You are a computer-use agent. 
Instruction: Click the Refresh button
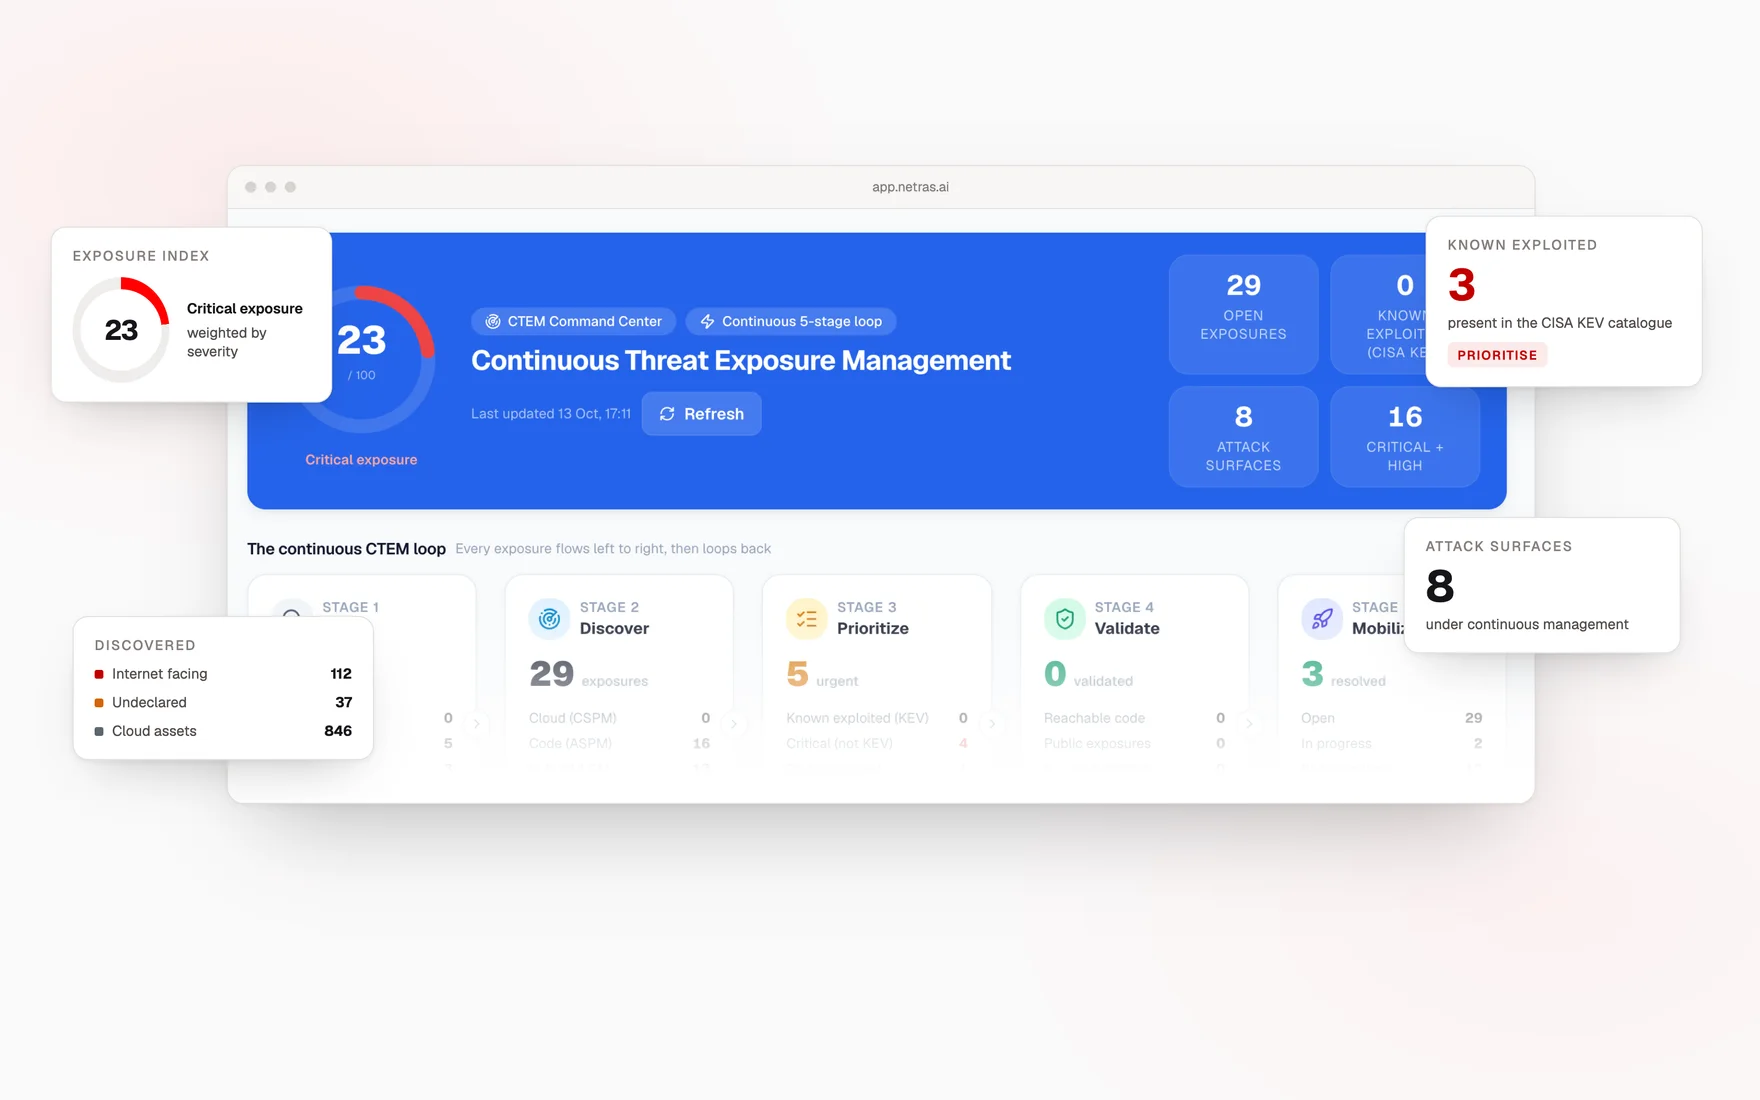701,414
